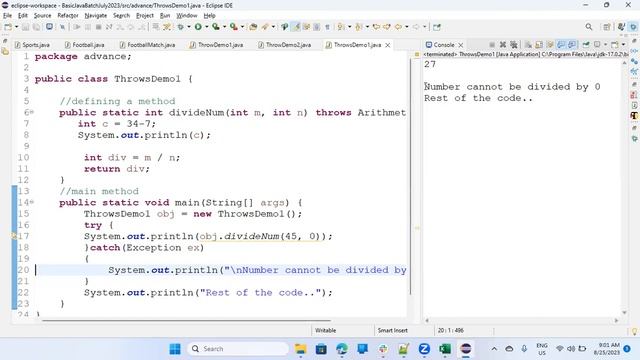Run the program with the green Run icon
This screenshot has height=360, width=640.
coord(198,27)
